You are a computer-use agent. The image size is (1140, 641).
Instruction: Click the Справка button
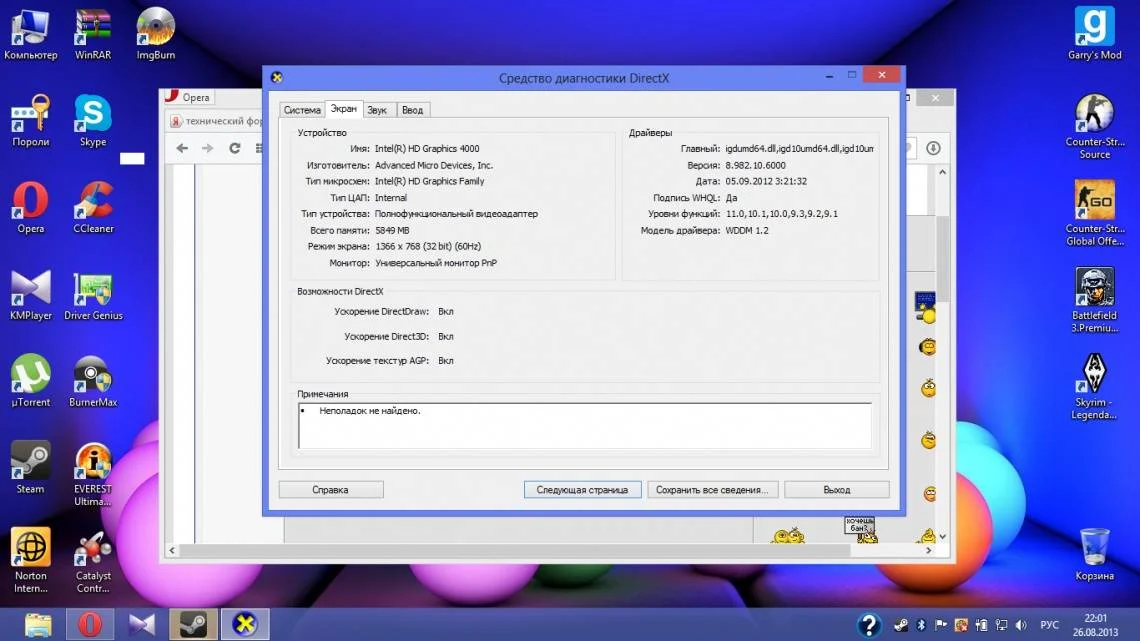[331, 490]
